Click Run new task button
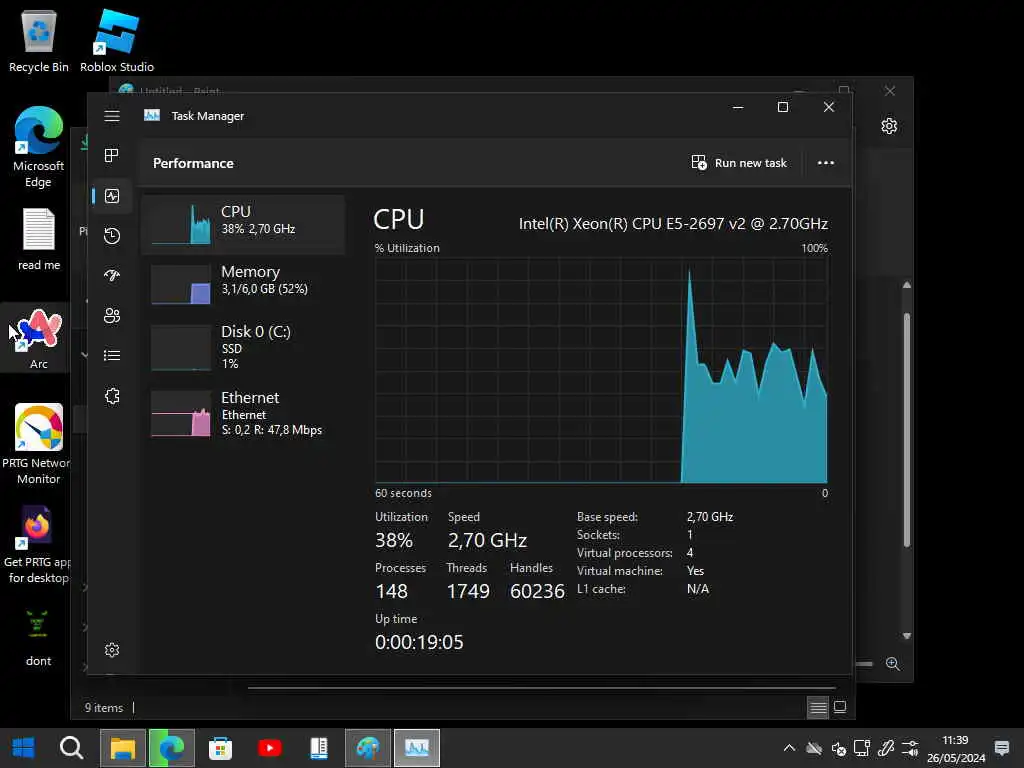The height and width of the screenshot is (768, 1024). pos(739,163)
